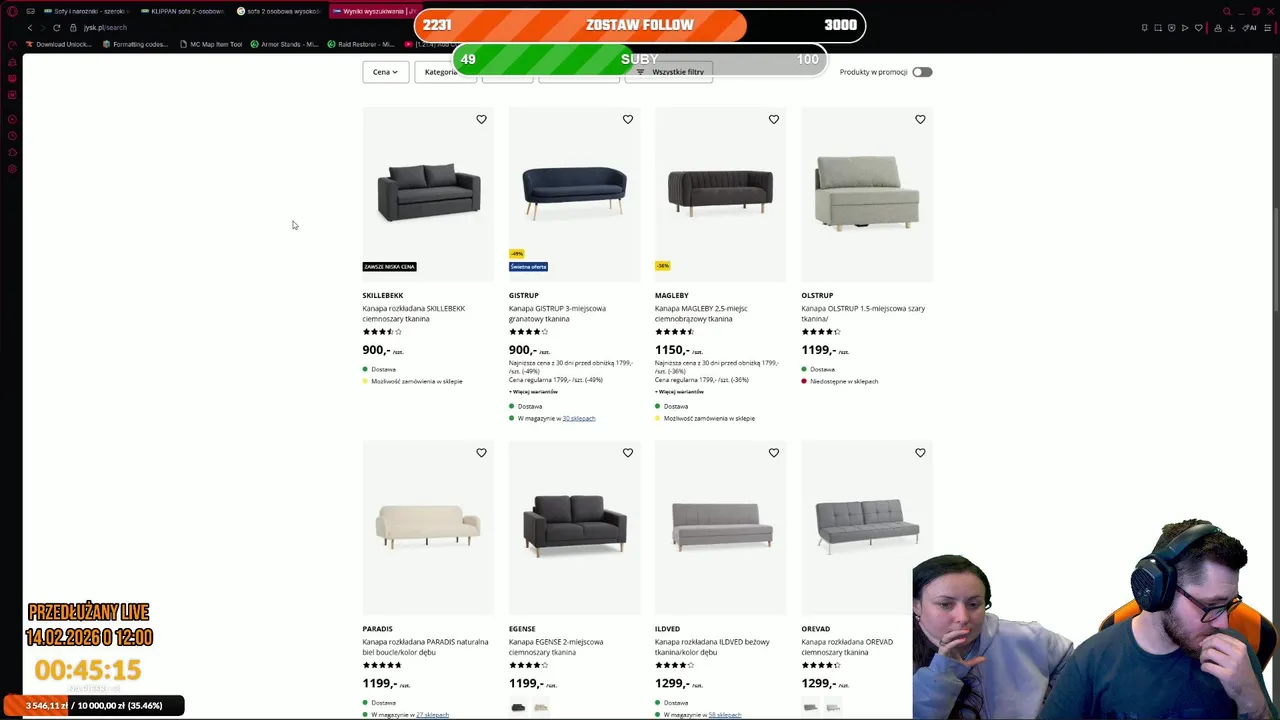The width and height of the screenshot is (1280, 720).
Task: Open PARADIS cream sofa product image
Action: click(428, 526)
